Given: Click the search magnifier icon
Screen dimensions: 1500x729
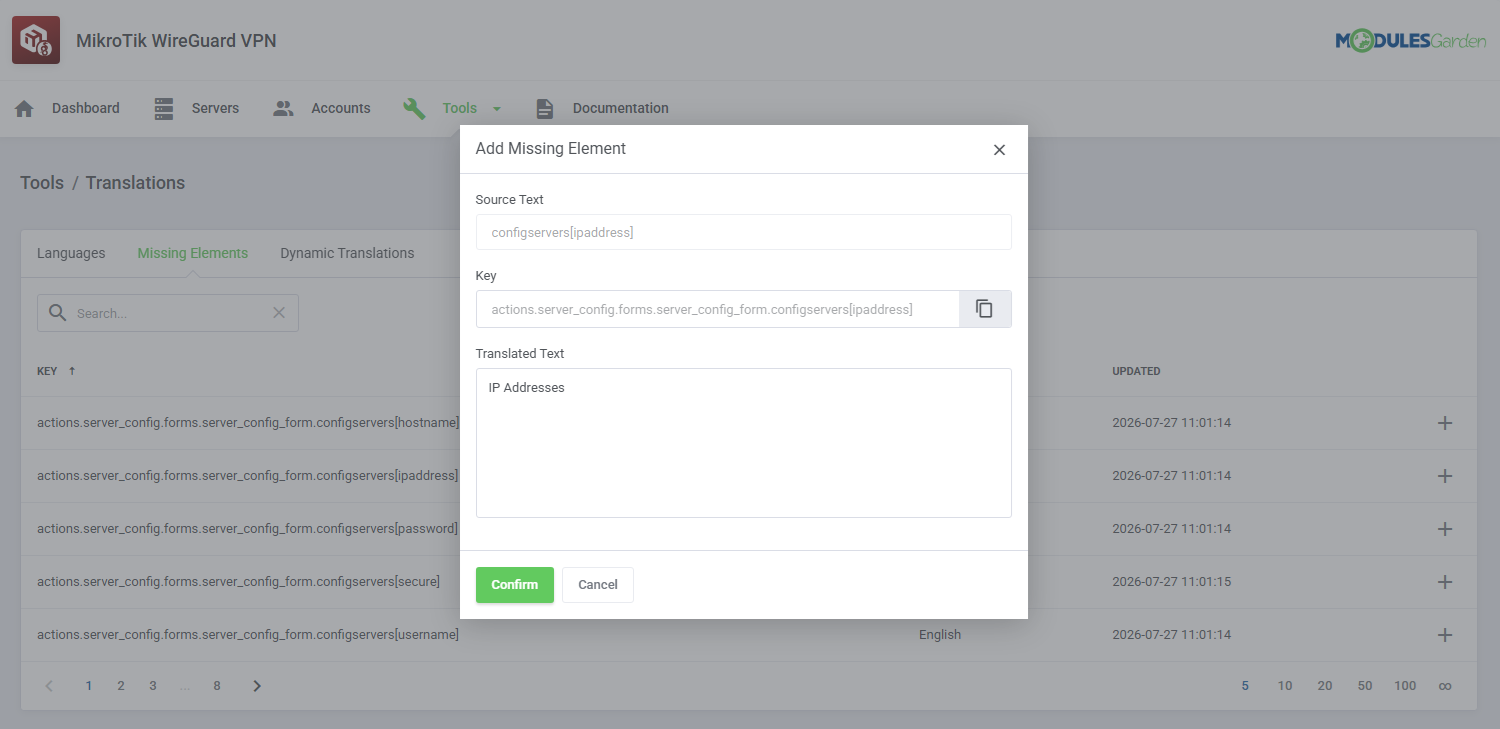Looking at the screenshot, I should (x=58, y=313).
